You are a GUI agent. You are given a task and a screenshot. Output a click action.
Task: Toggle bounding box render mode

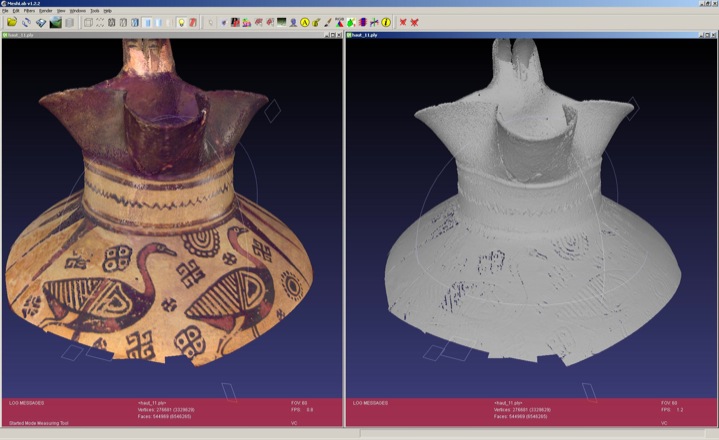tap(88, 22)
